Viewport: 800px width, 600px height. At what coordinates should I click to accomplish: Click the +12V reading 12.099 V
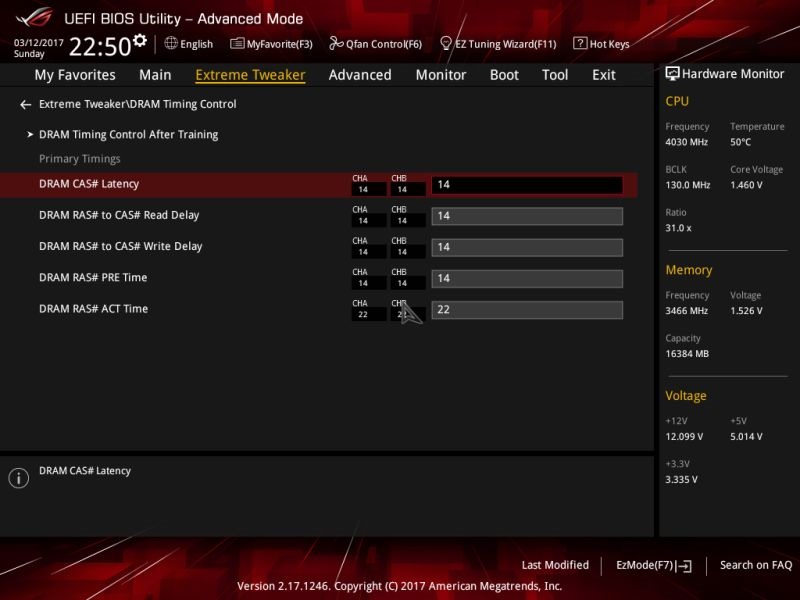pos(684,437)
